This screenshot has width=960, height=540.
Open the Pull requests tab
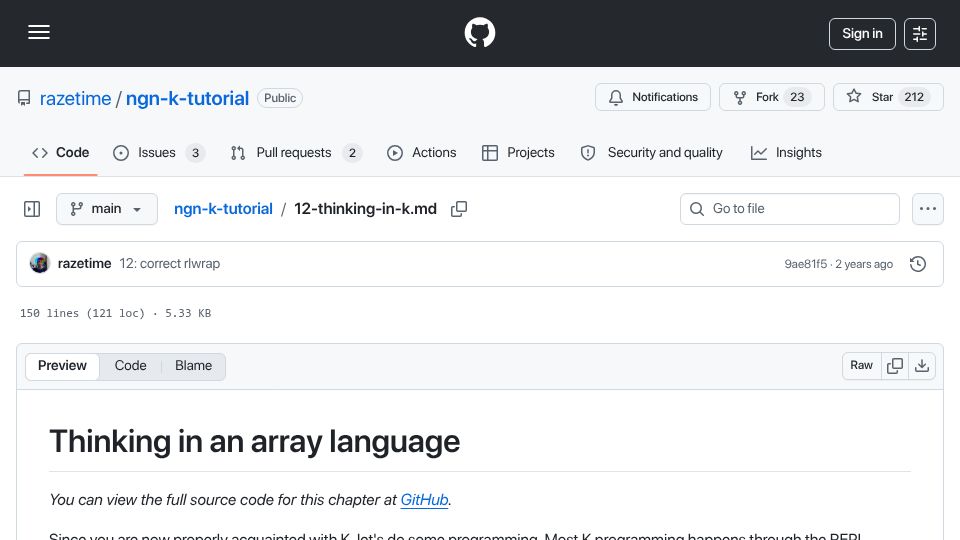pos(296,153)
